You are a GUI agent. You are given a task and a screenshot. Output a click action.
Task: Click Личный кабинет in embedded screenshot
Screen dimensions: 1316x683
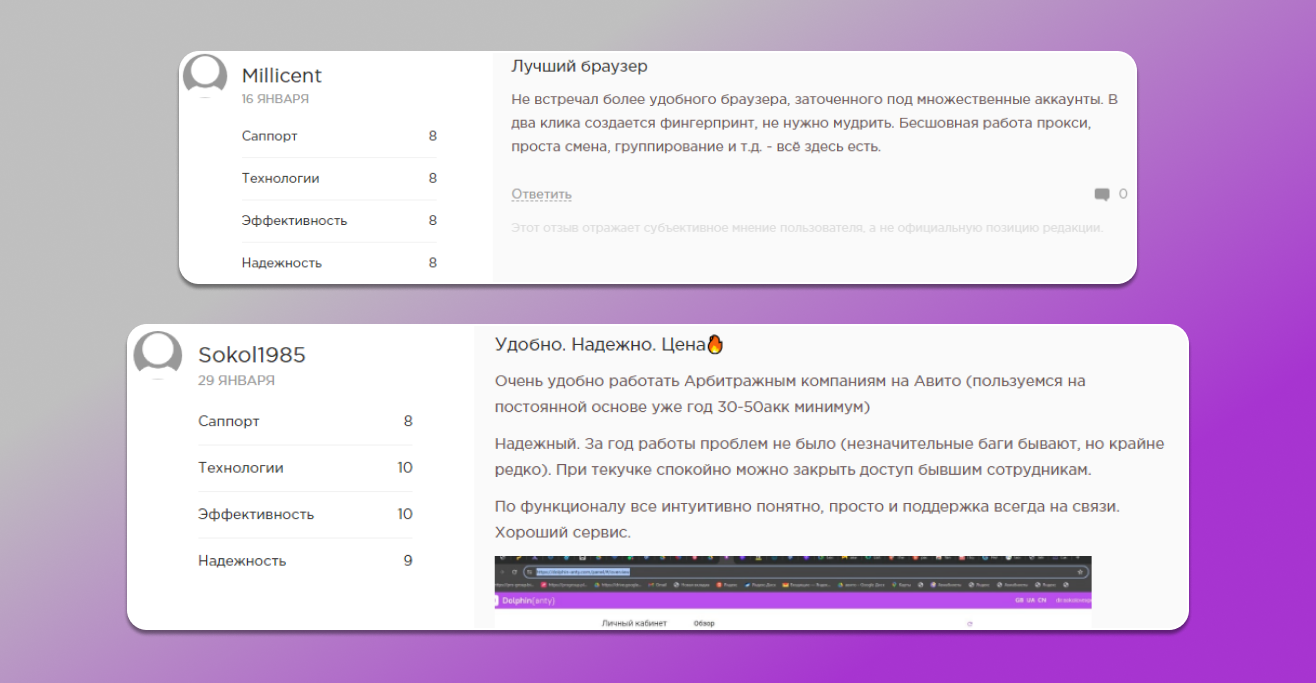pyautogui.click(x=633, y=623)
